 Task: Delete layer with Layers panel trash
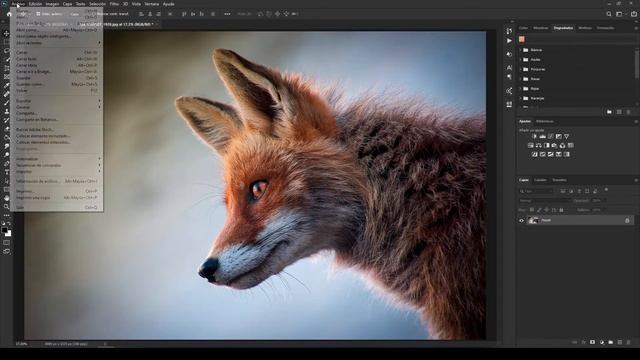point(629,342)
